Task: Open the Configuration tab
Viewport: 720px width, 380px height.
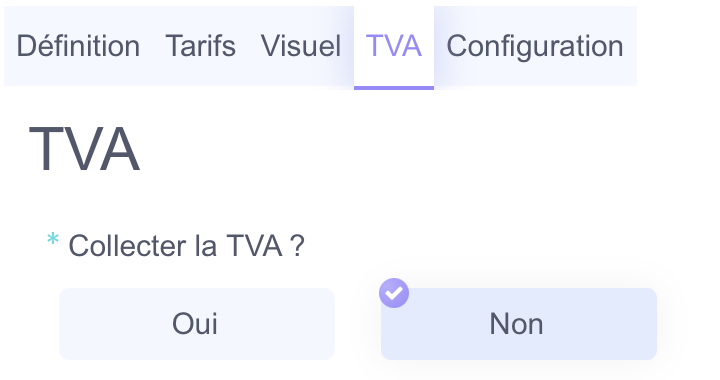Action: pos(535,46)
